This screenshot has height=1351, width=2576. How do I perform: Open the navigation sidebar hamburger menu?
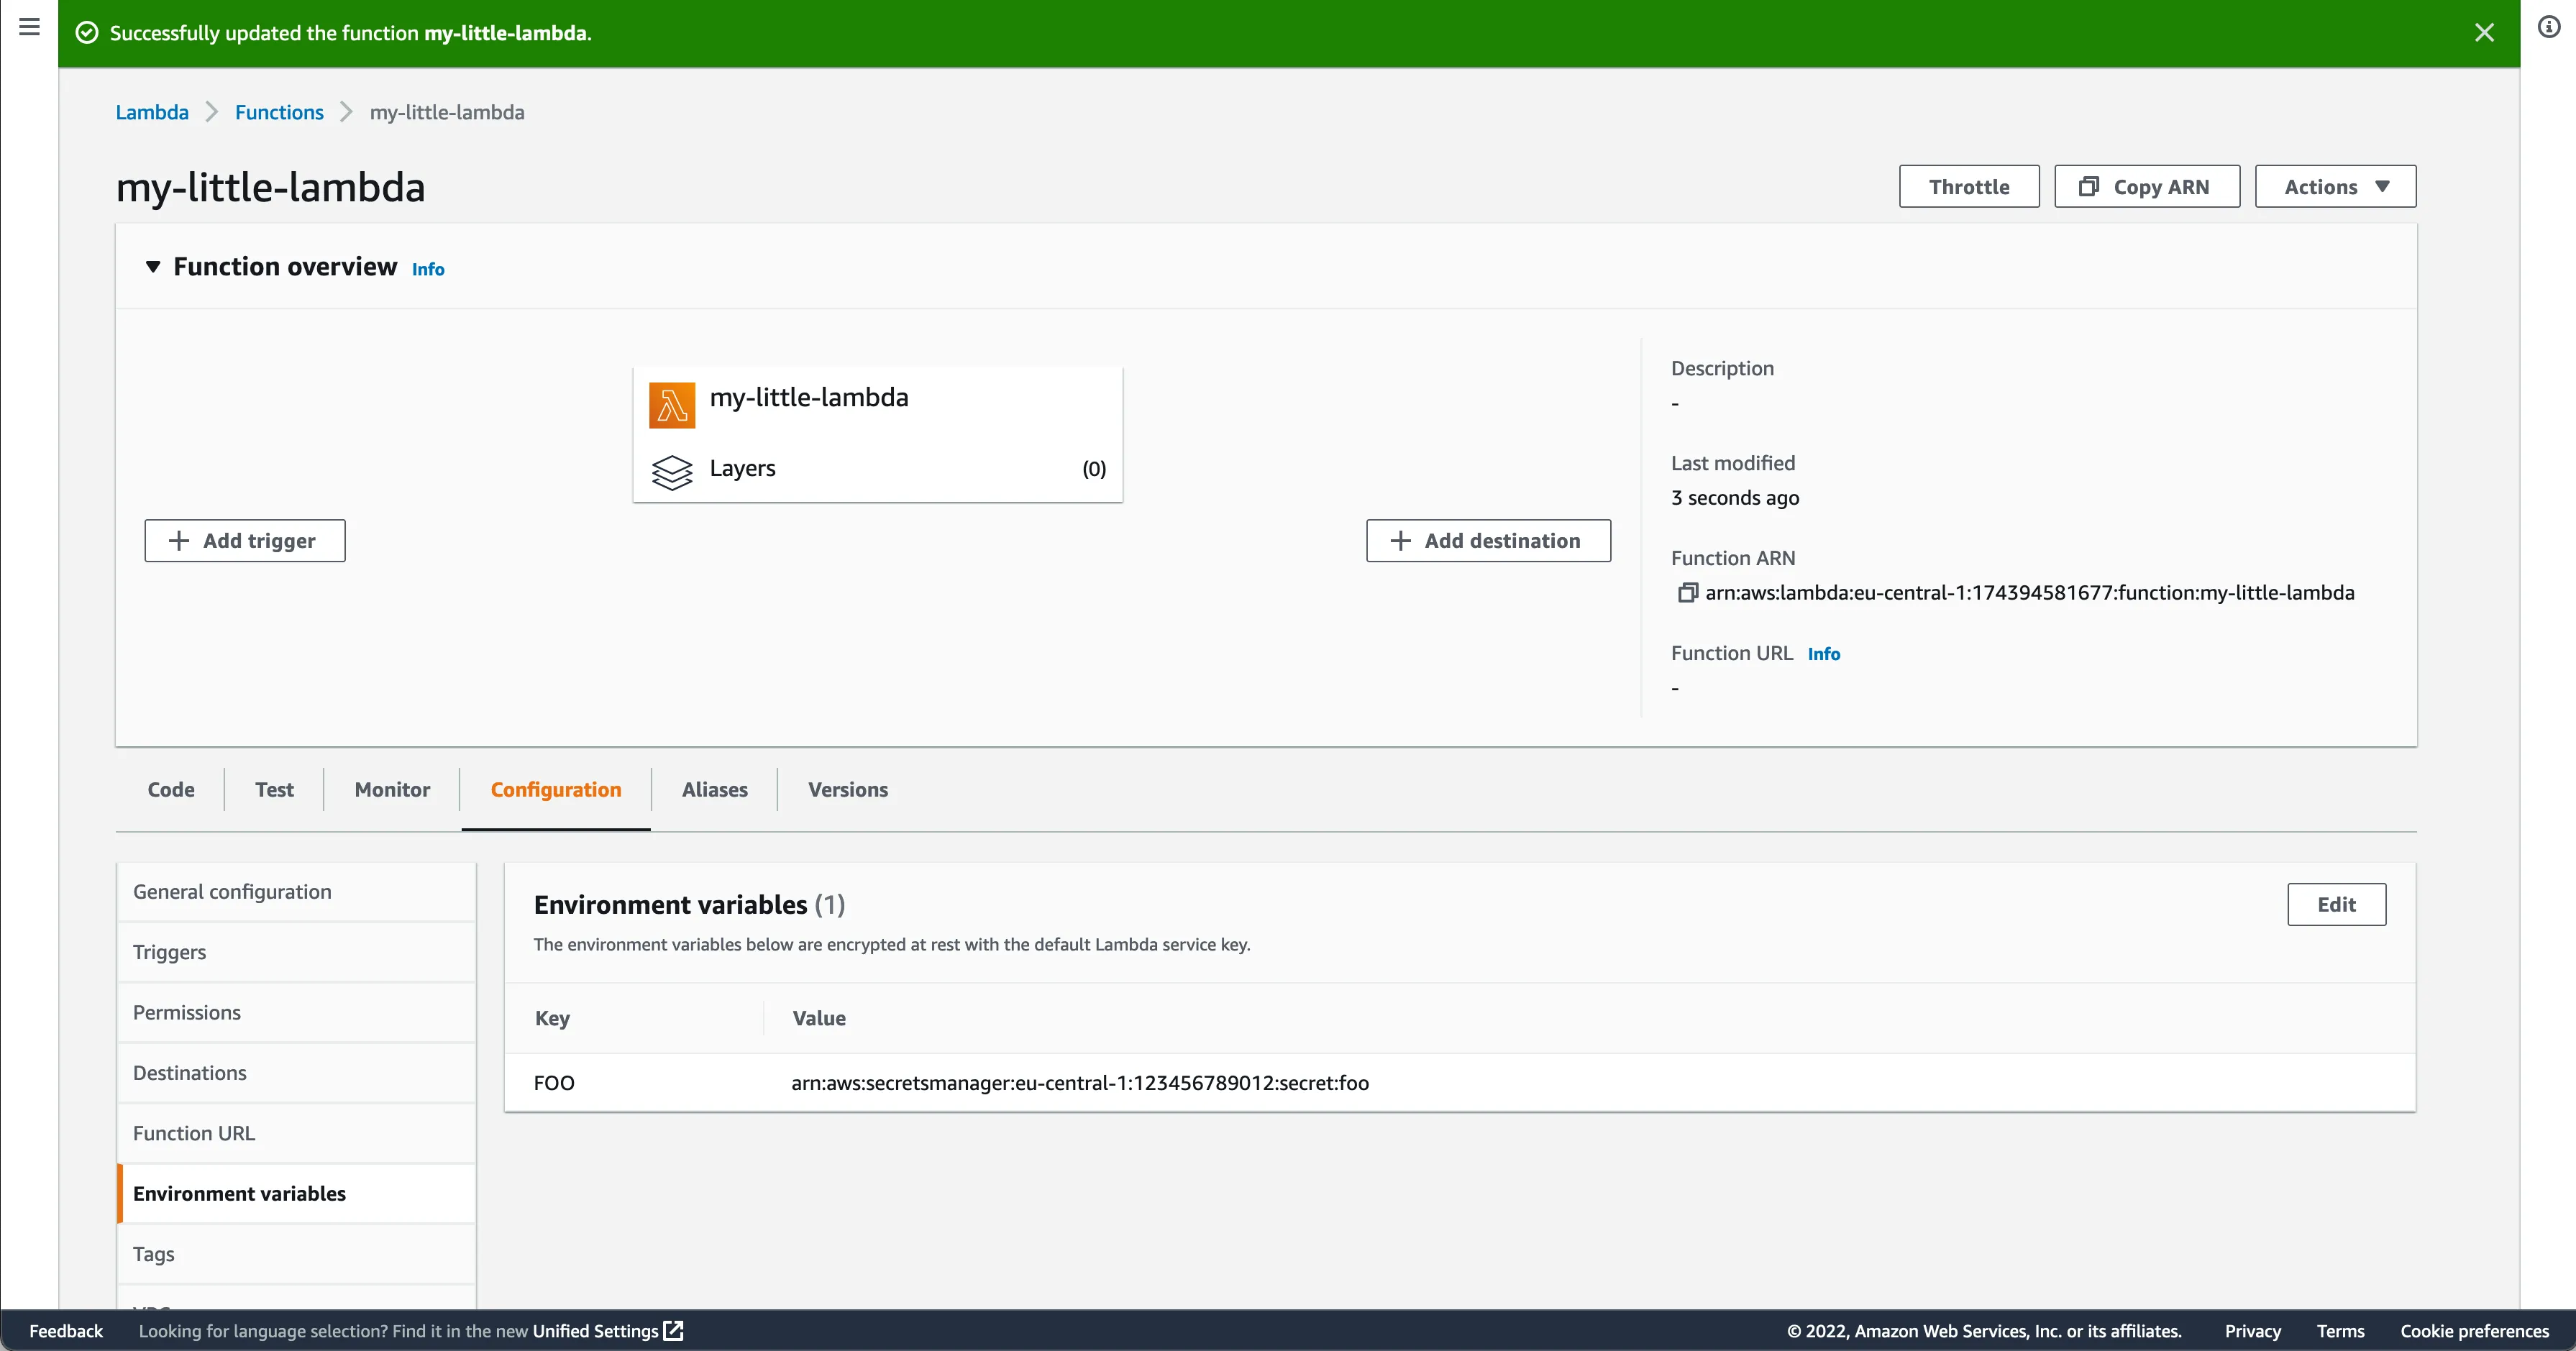click(28, 27)
